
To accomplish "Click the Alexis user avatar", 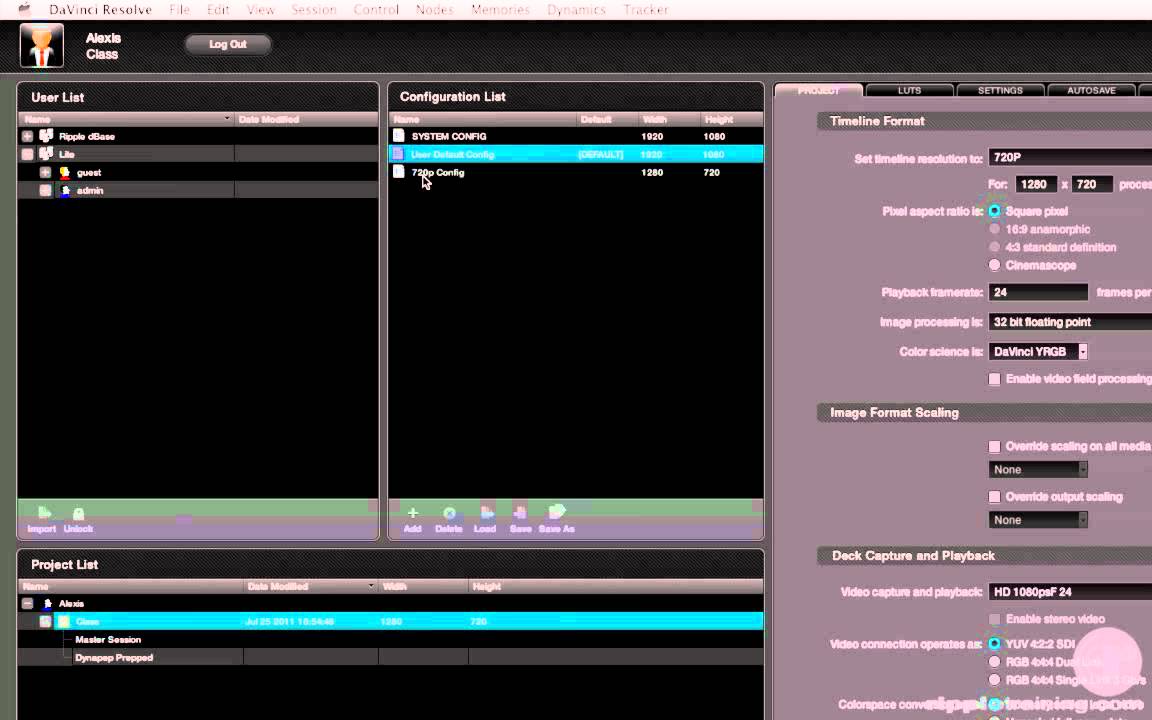I will click(42, 46).
